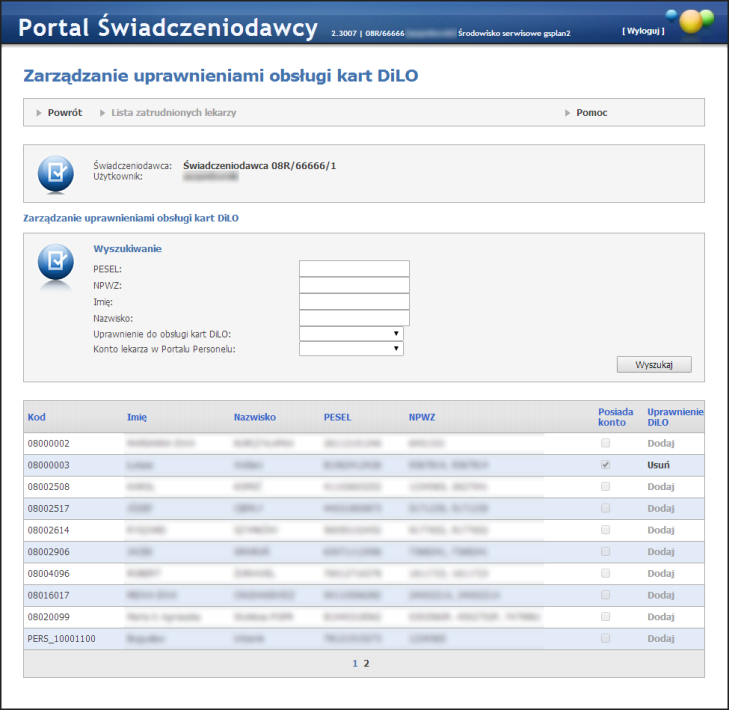
Task: Focus the NPWZ search field
Action: [x=354, y=285]
